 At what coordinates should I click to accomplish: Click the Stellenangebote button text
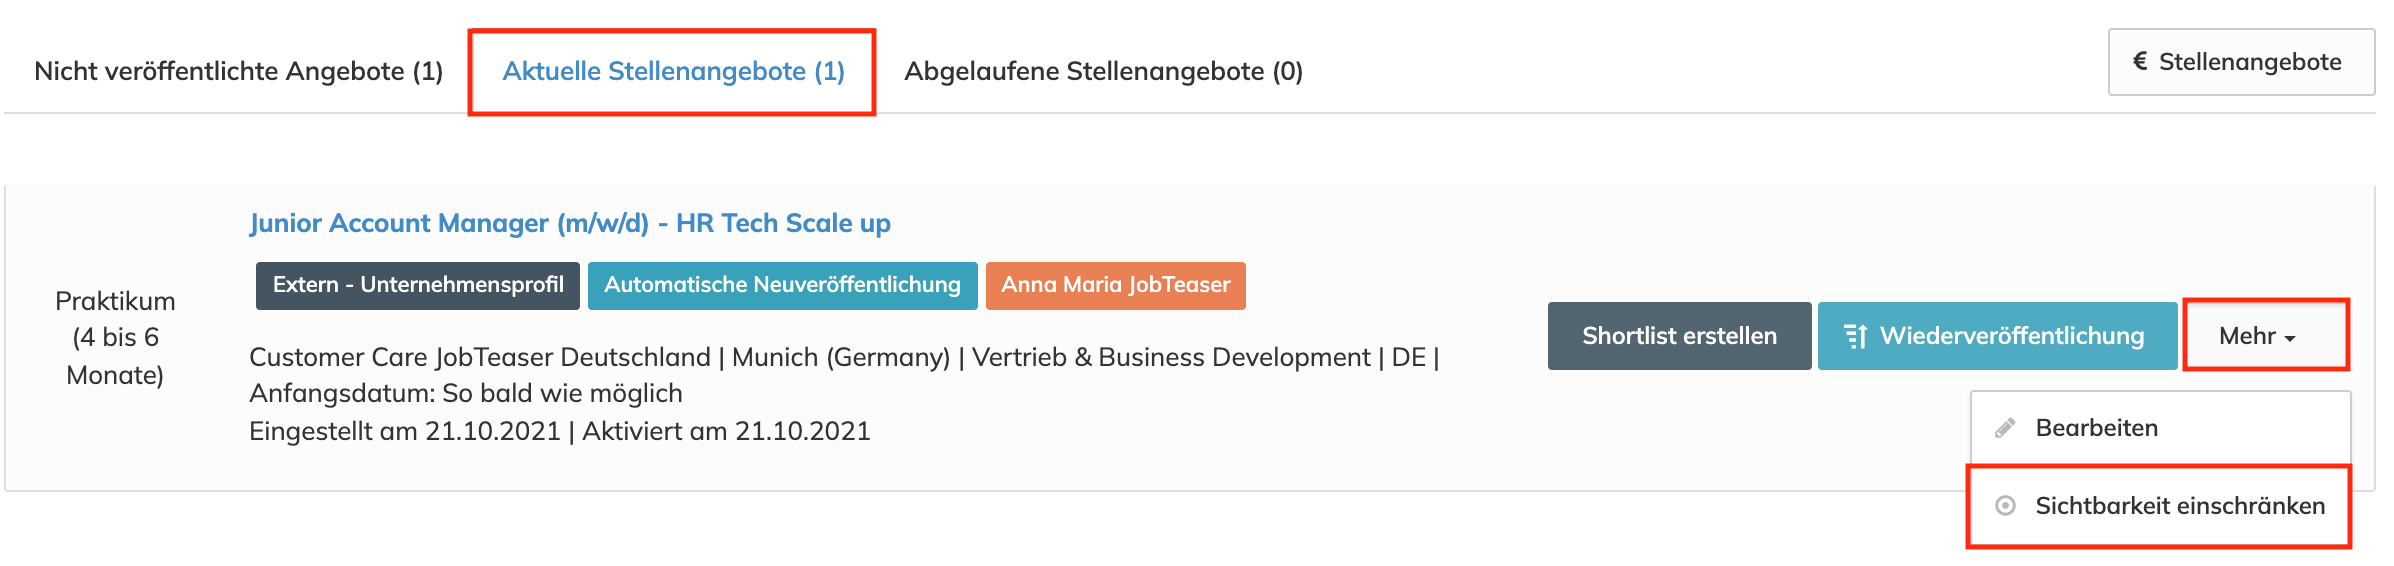pyautogui.click(x=2250, y=62)
